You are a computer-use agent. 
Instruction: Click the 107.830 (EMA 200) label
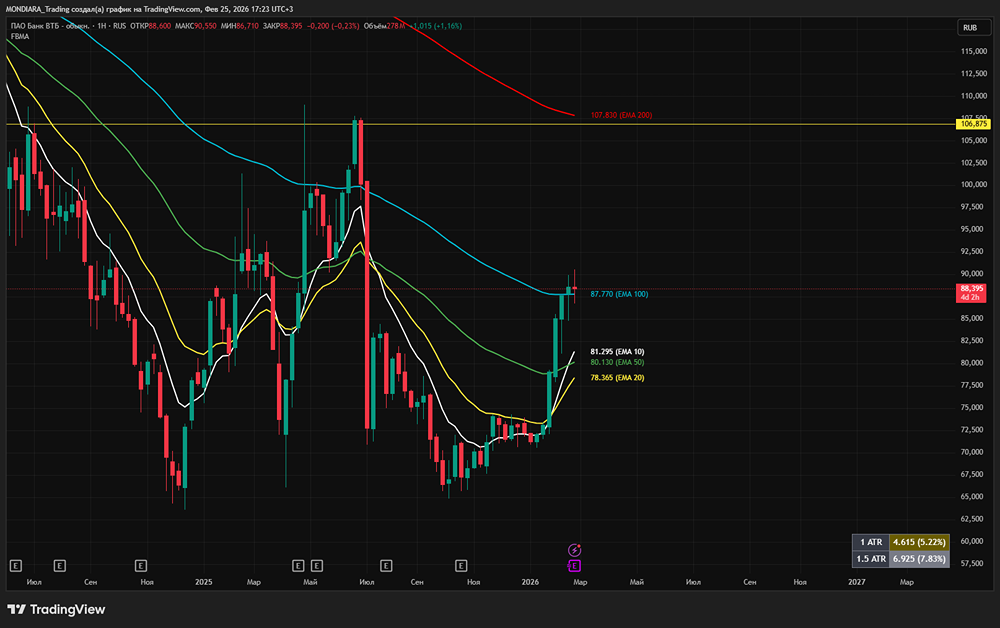coord(621,115)
